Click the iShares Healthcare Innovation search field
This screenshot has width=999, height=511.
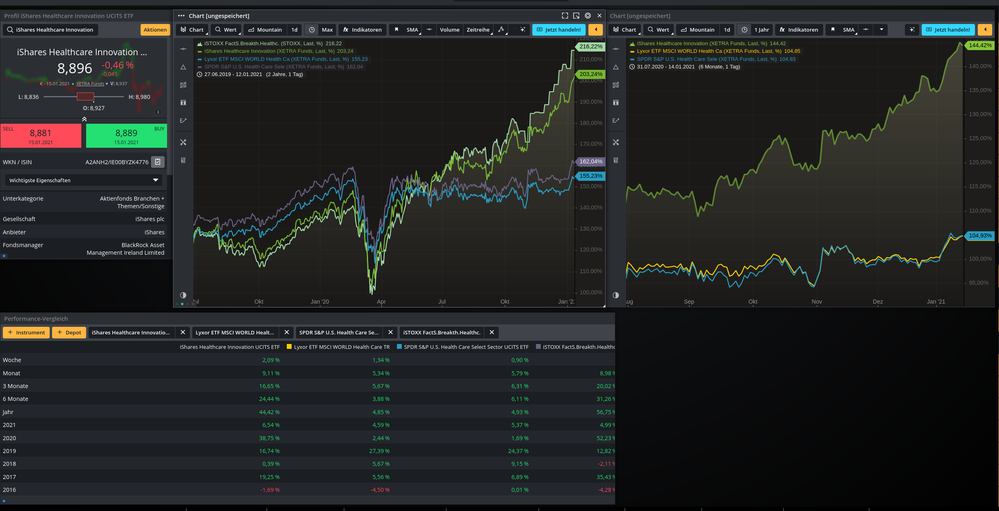click(x=50, y=29)
